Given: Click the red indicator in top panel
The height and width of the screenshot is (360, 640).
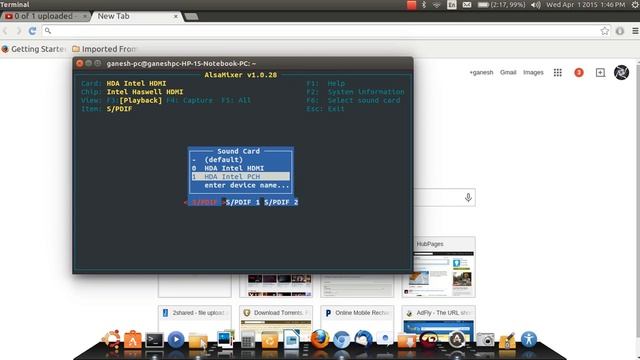Looking at the screenshot, I should [x=411, y=5].
